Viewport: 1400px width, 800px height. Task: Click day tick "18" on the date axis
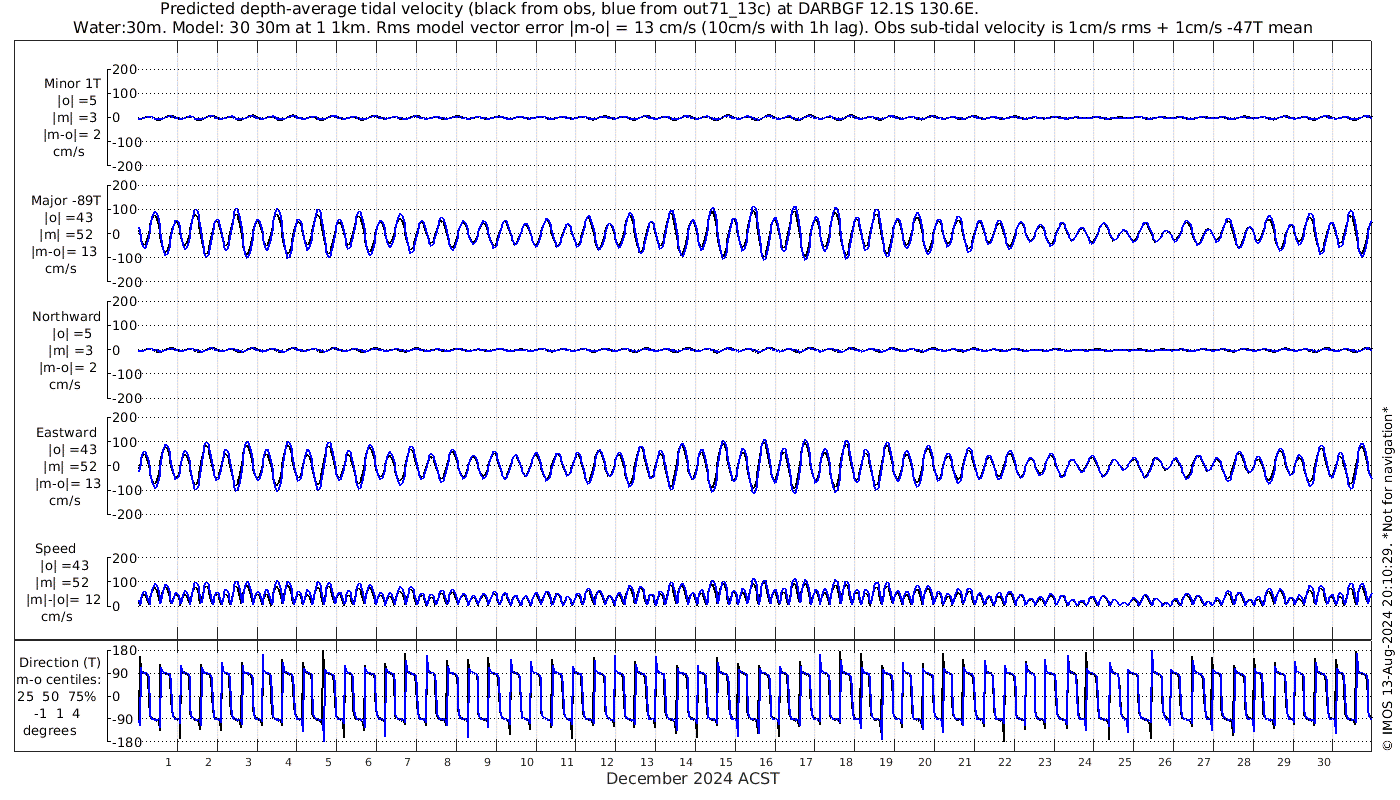pos(846,762)
